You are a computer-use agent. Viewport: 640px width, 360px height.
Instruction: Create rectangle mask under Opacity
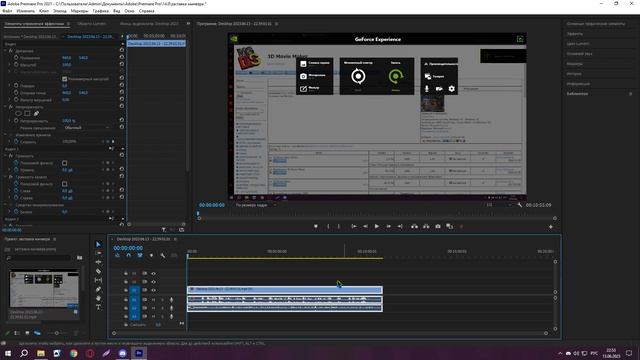27,113
